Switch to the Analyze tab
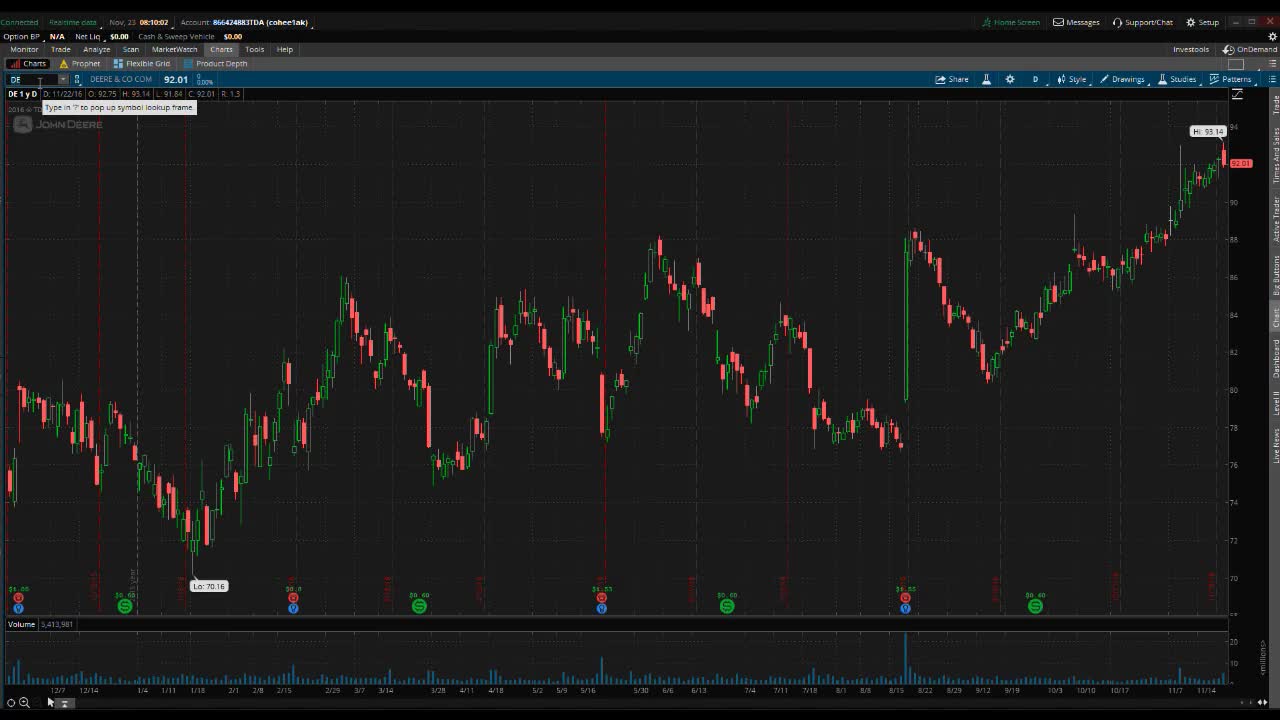 96,49
